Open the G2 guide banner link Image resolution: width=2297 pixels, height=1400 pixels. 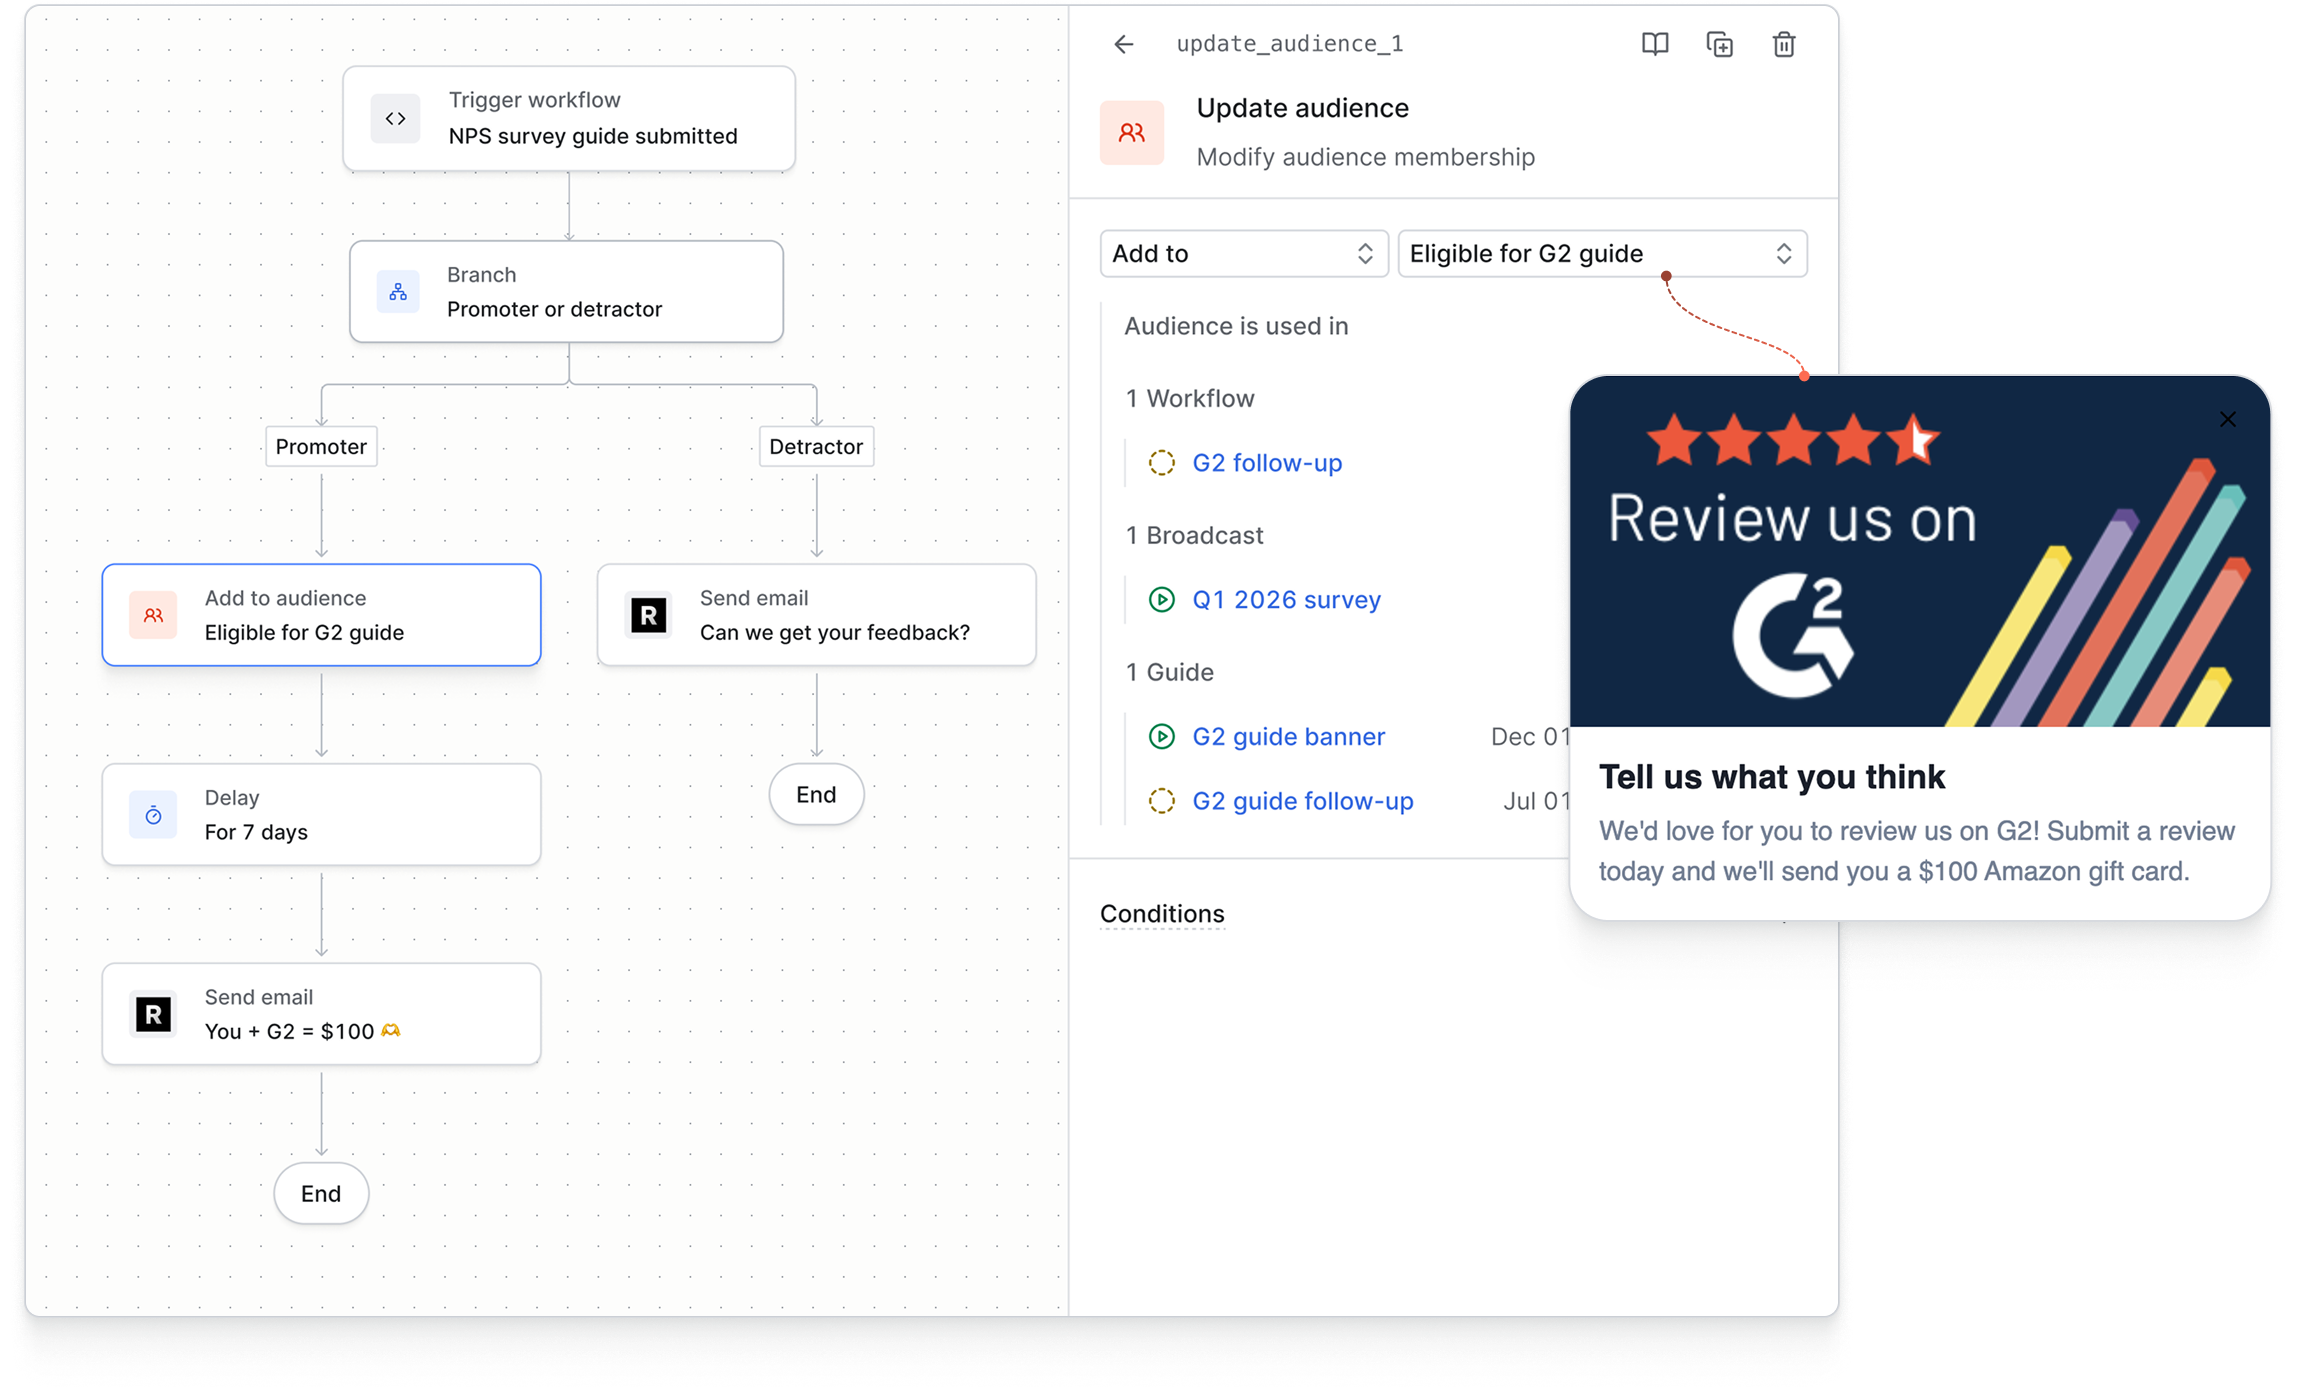point(1288,737)
